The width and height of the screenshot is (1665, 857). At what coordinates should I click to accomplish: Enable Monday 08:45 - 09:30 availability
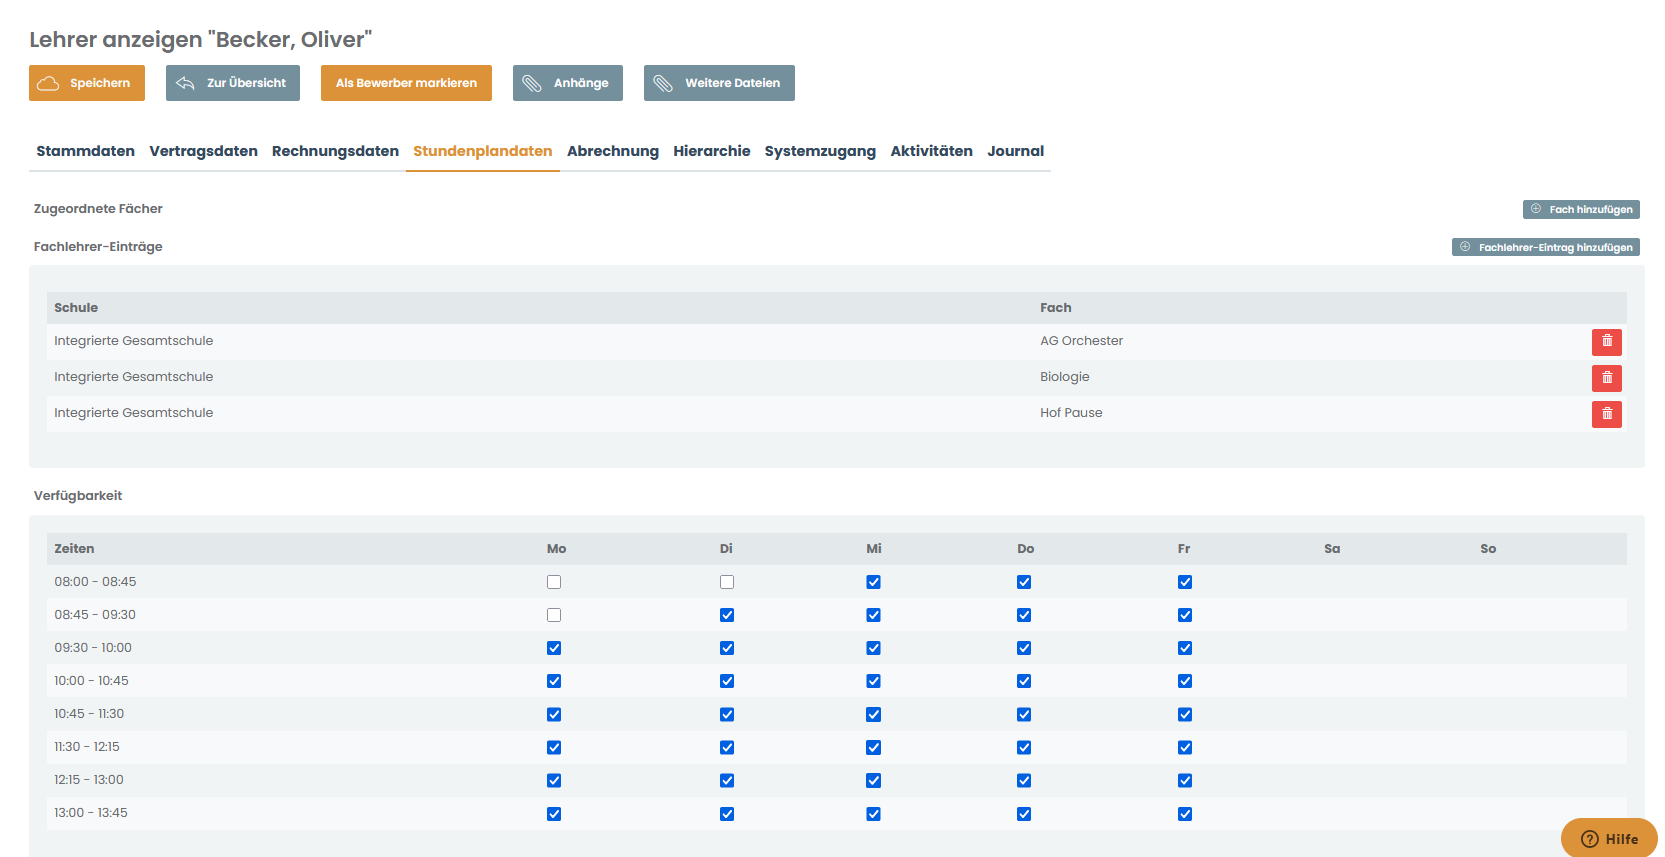tap(554, 615)
